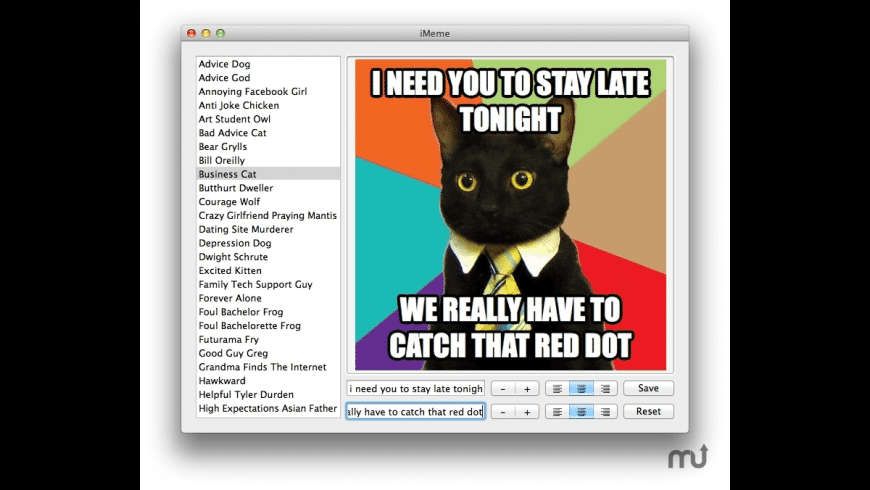Select Advice God in the meme list

click(268, 78)
